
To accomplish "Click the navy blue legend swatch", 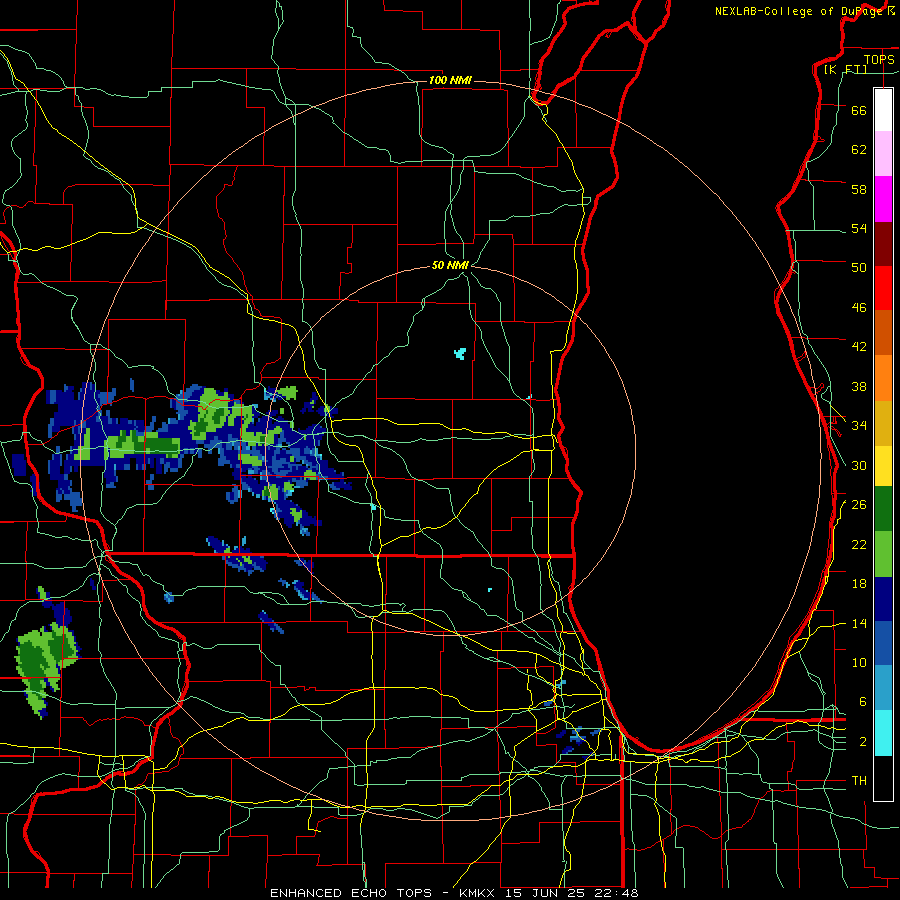I will click(883, 599).
